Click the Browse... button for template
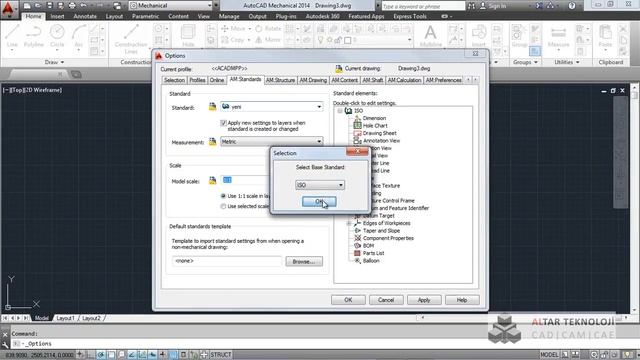Viewport: 640px width, 360px height. pyautogui.click(x=304, y=262)
